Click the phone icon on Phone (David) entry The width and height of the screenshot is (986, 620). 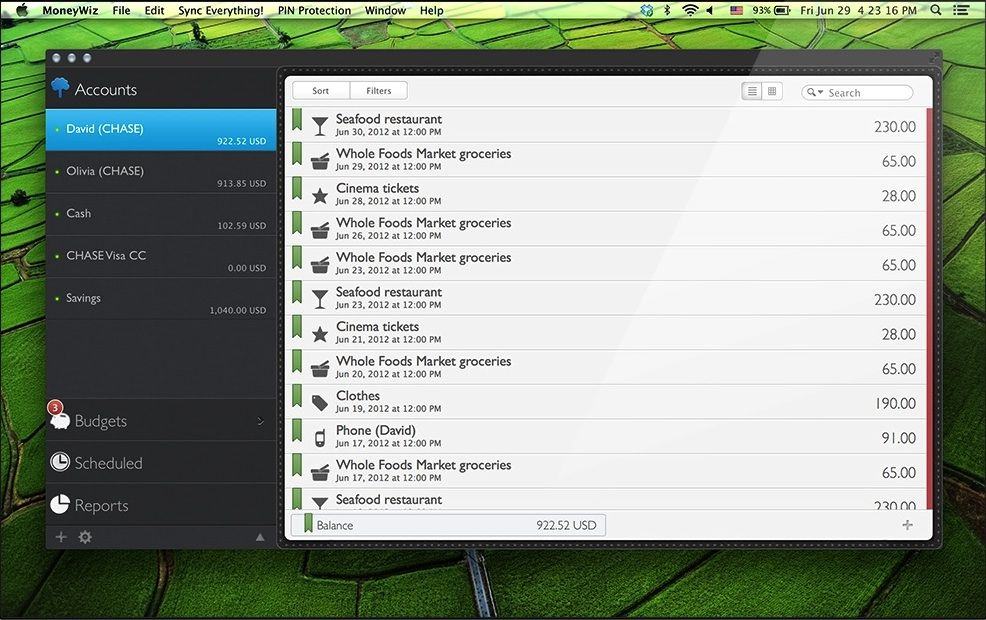320,437
